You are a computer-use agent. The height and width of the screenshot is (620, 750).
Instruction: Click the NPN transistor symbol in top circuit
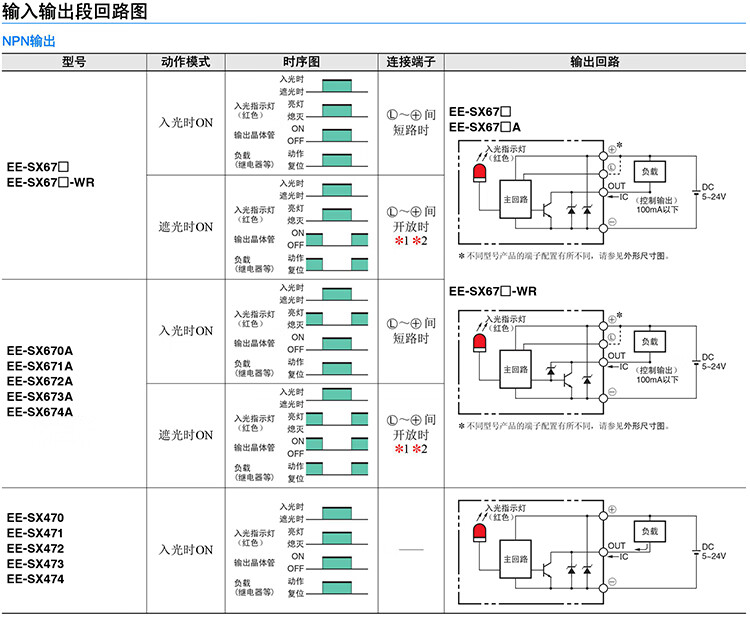[547, 210]
